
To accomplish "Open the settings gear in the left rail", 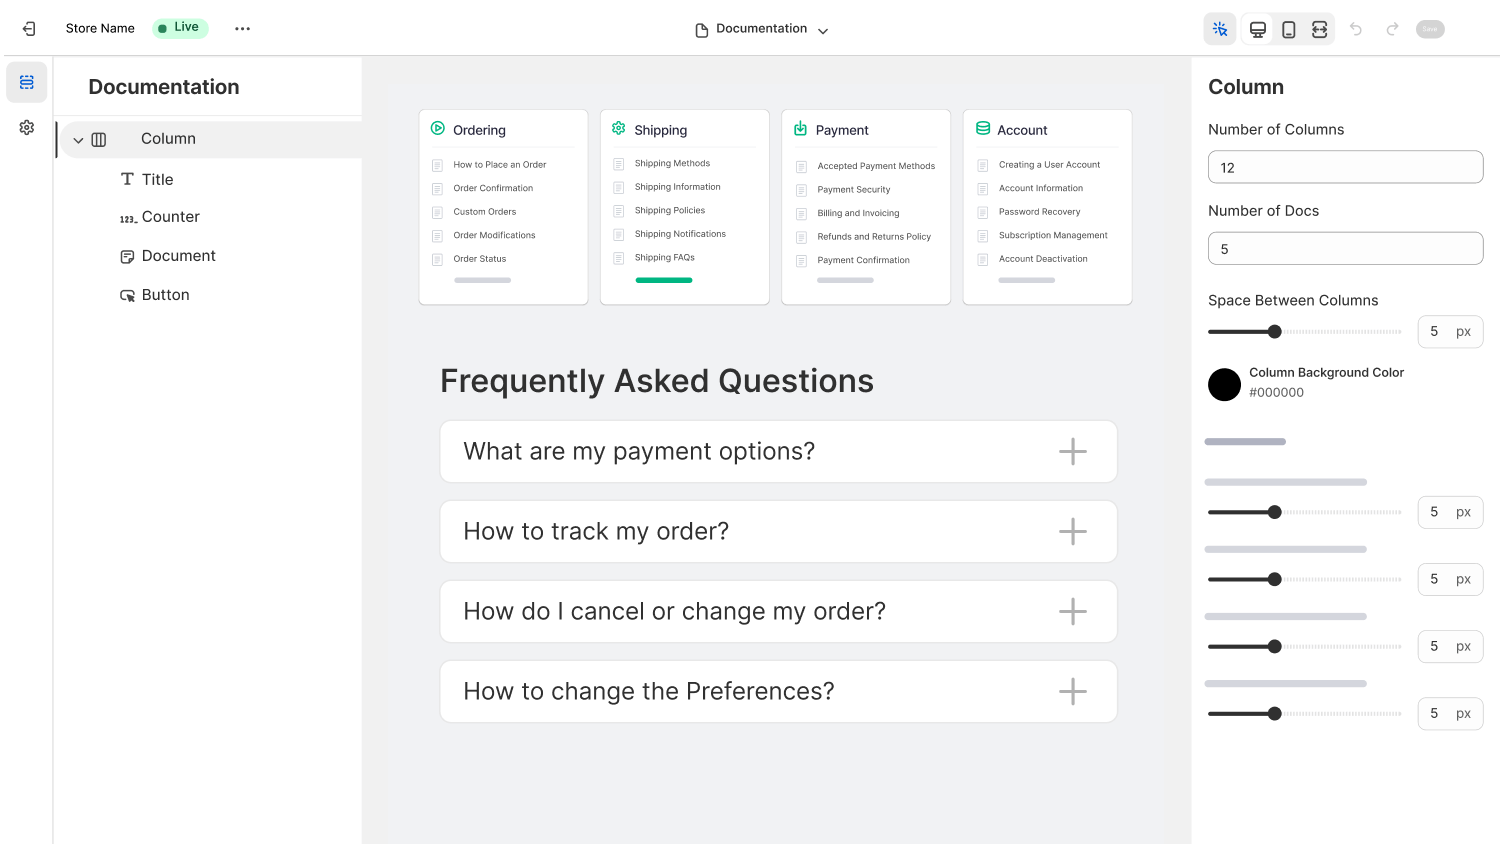I will 26,127.
